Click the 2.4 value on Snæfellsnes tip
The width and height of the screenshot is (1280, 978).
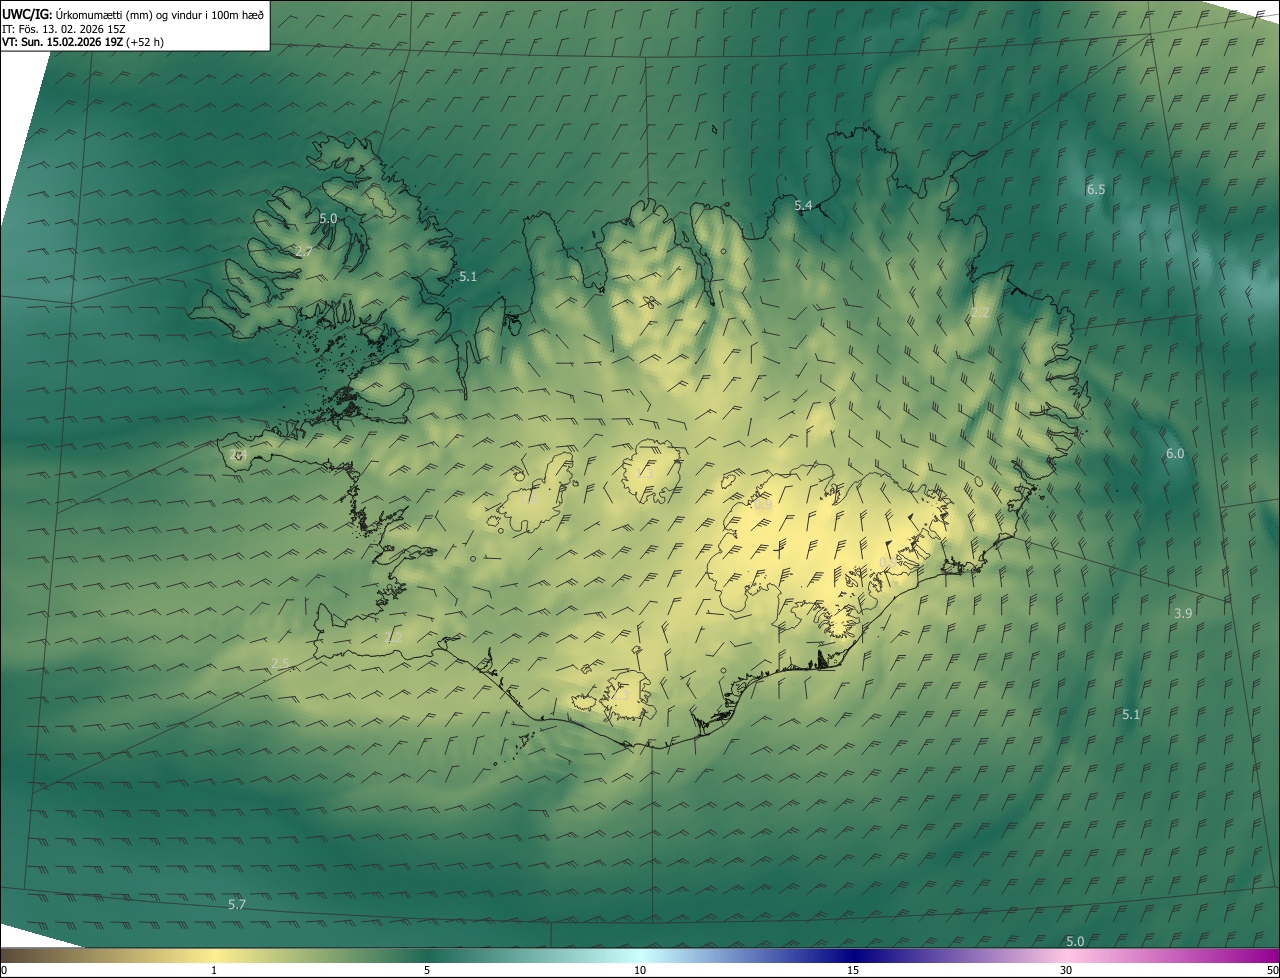pyautogui.click(x=237, y=455)
